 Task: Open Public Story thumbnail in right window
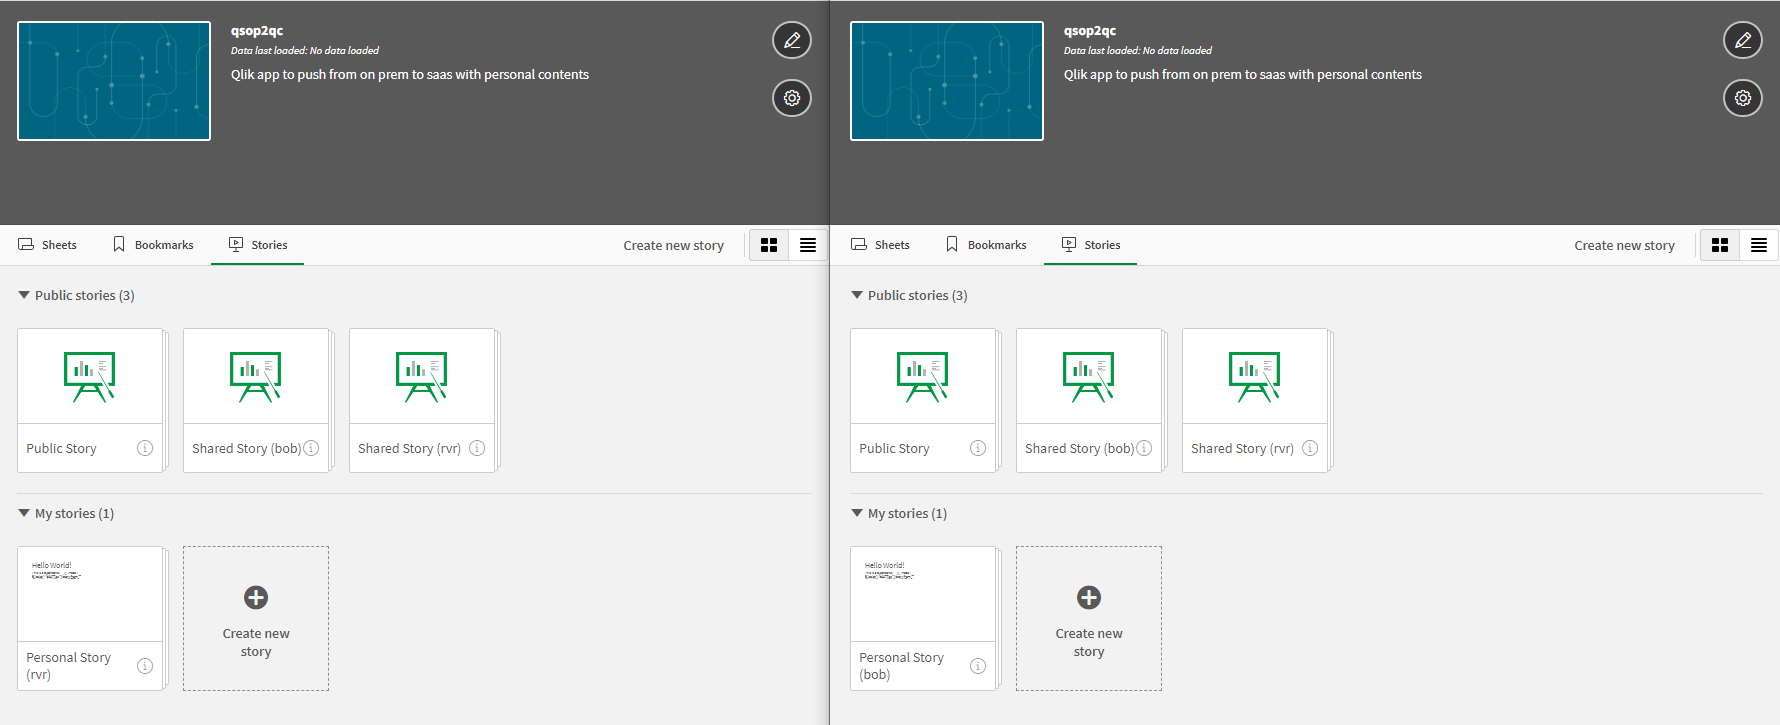coord(923,376)
